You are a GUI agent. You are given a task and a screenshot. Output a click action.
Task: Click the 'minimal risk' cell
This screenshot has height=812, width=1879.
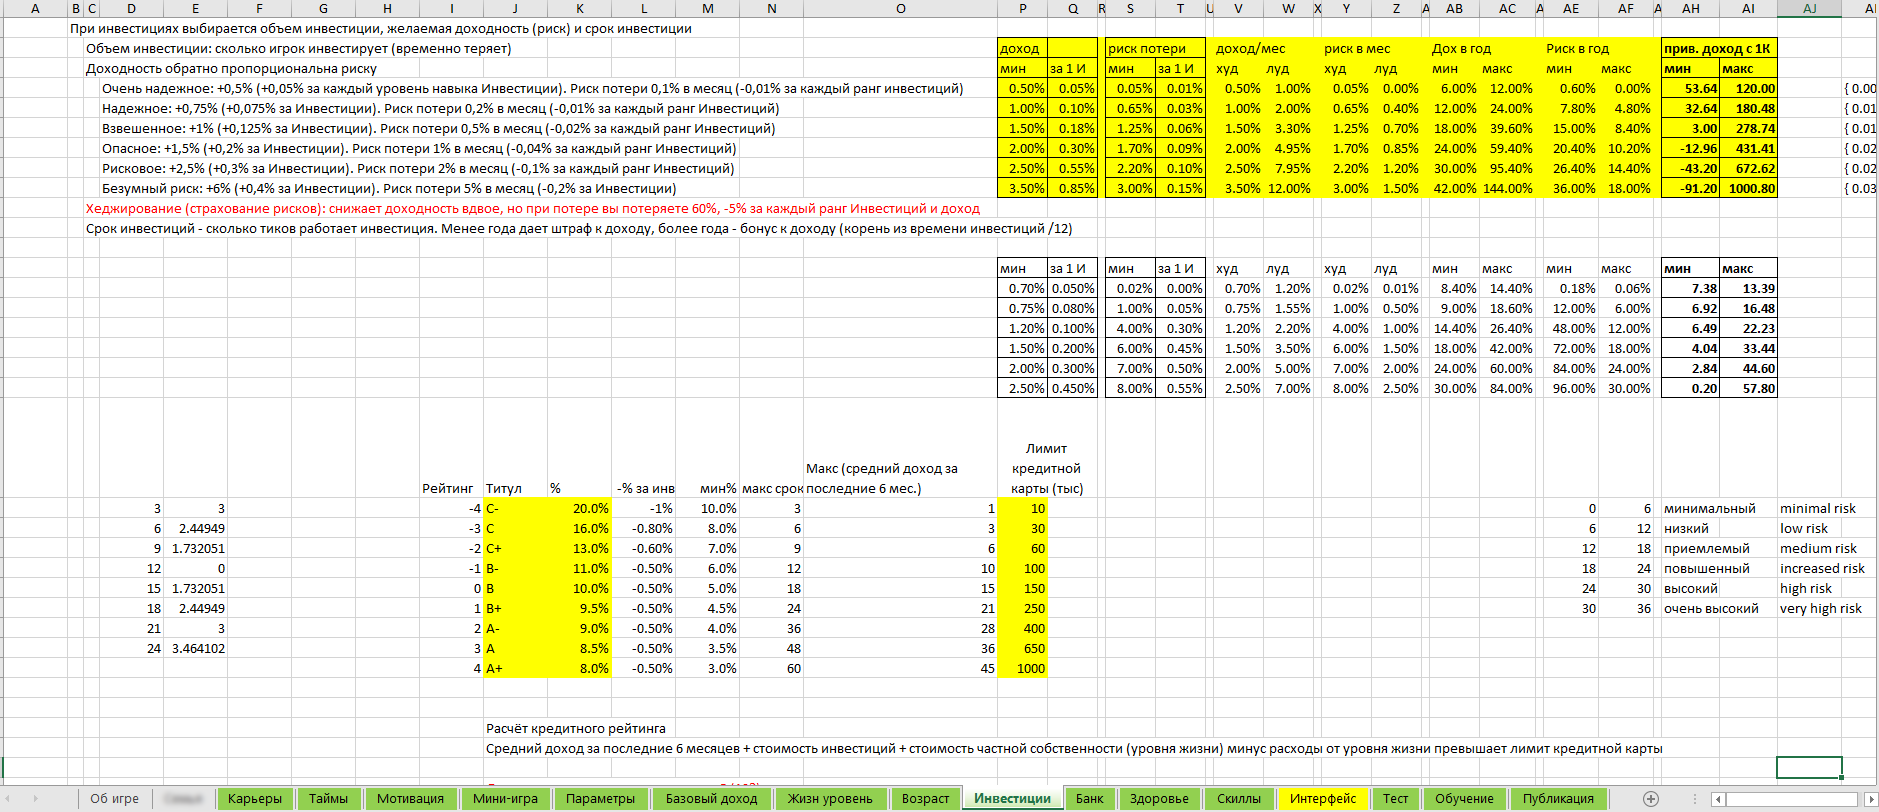[1817, 508]
